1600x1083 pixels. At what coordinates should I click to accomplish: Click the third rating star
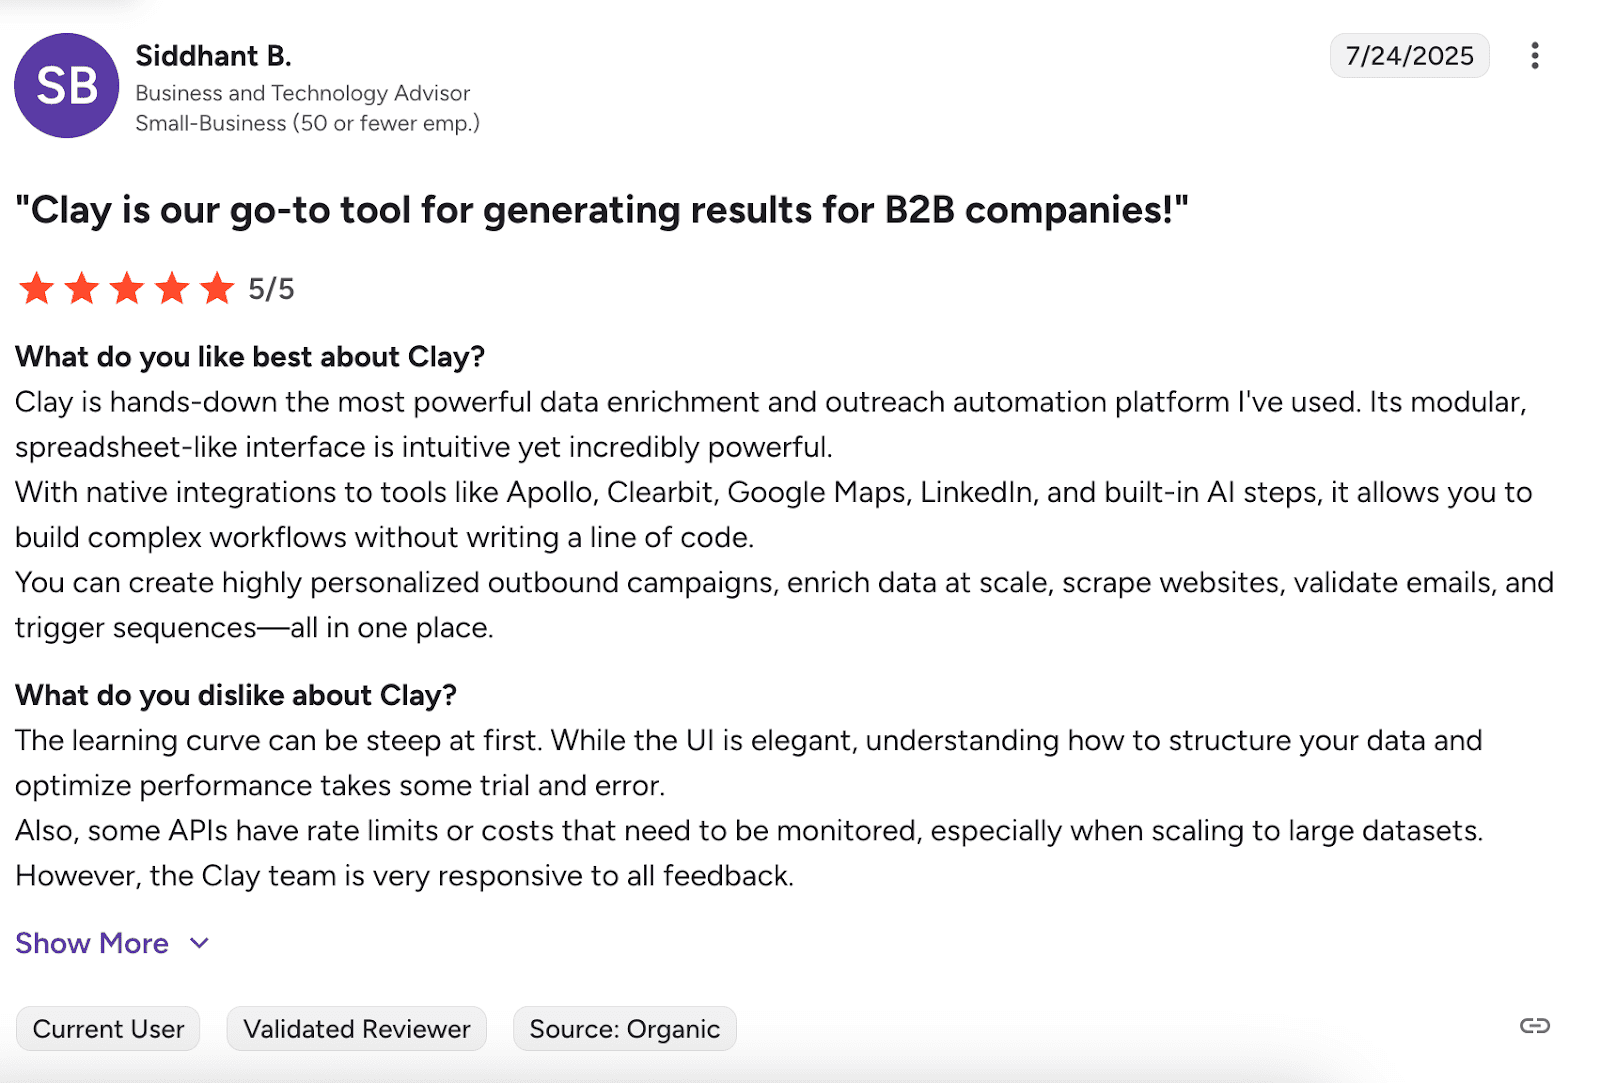(127, 288)
